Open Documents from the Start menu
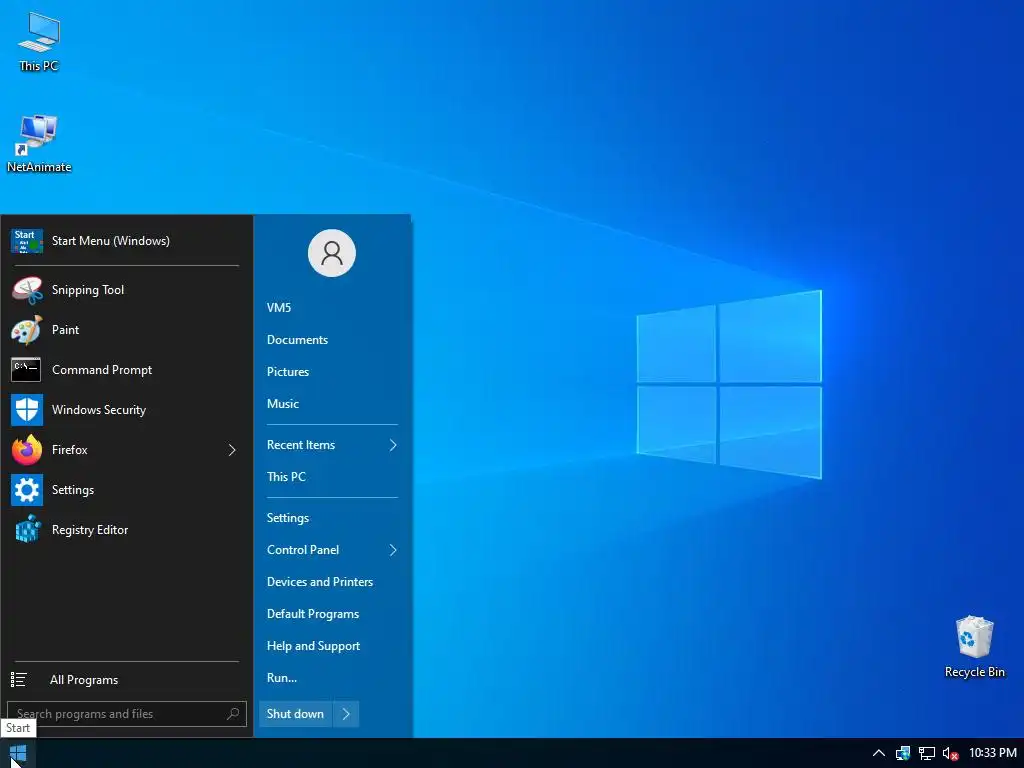 (x=297, y=340)
